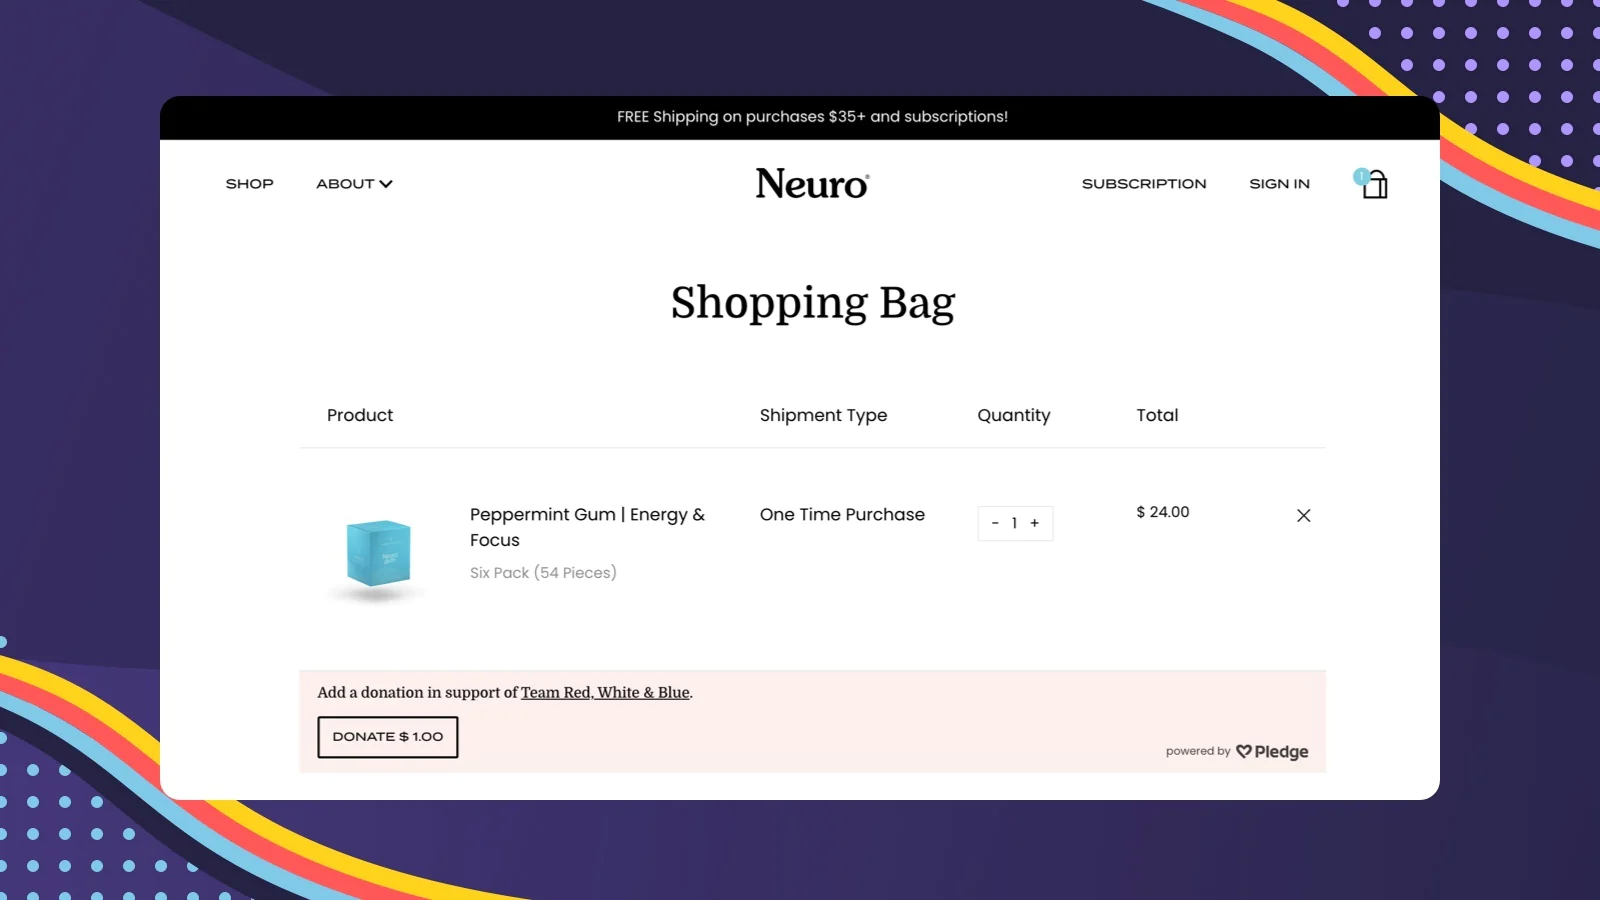The image size is (1600, 900).
Task: Click Sign In in the header
Action: 1279,184
